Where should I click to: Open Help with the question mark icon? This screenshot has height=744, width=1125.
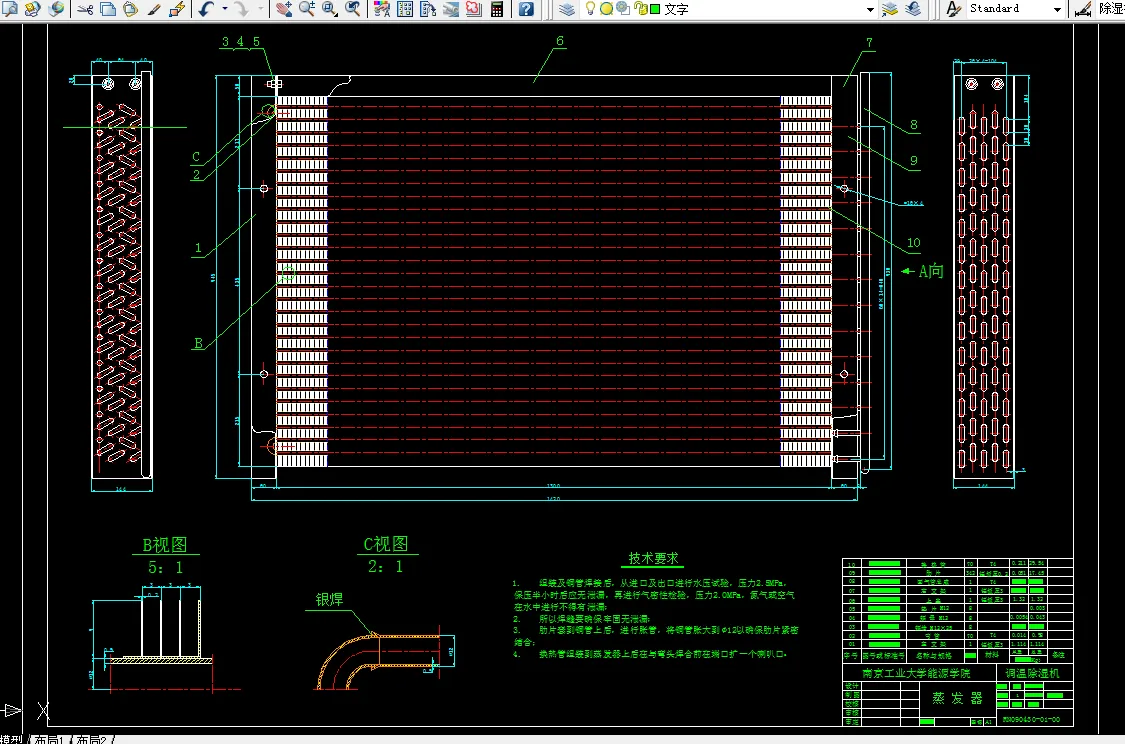point(526,9)
